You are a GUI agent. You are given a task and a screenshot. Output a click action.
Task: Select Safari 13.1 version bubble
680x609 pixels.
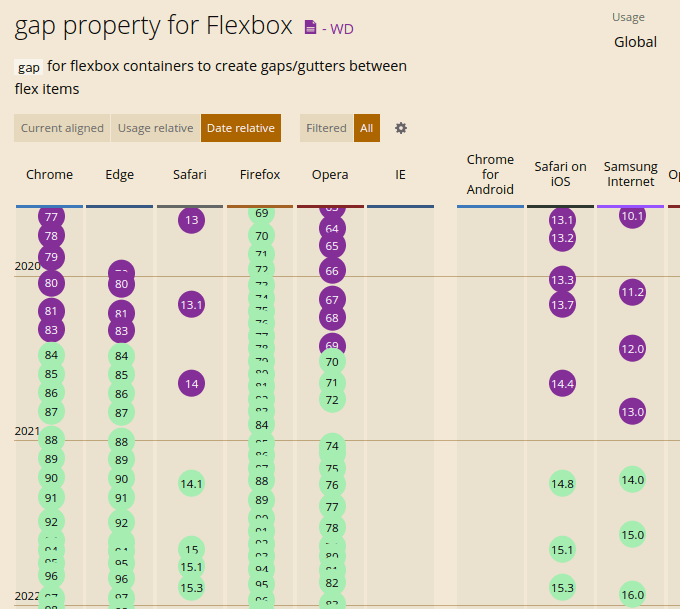tap(191, 304)
